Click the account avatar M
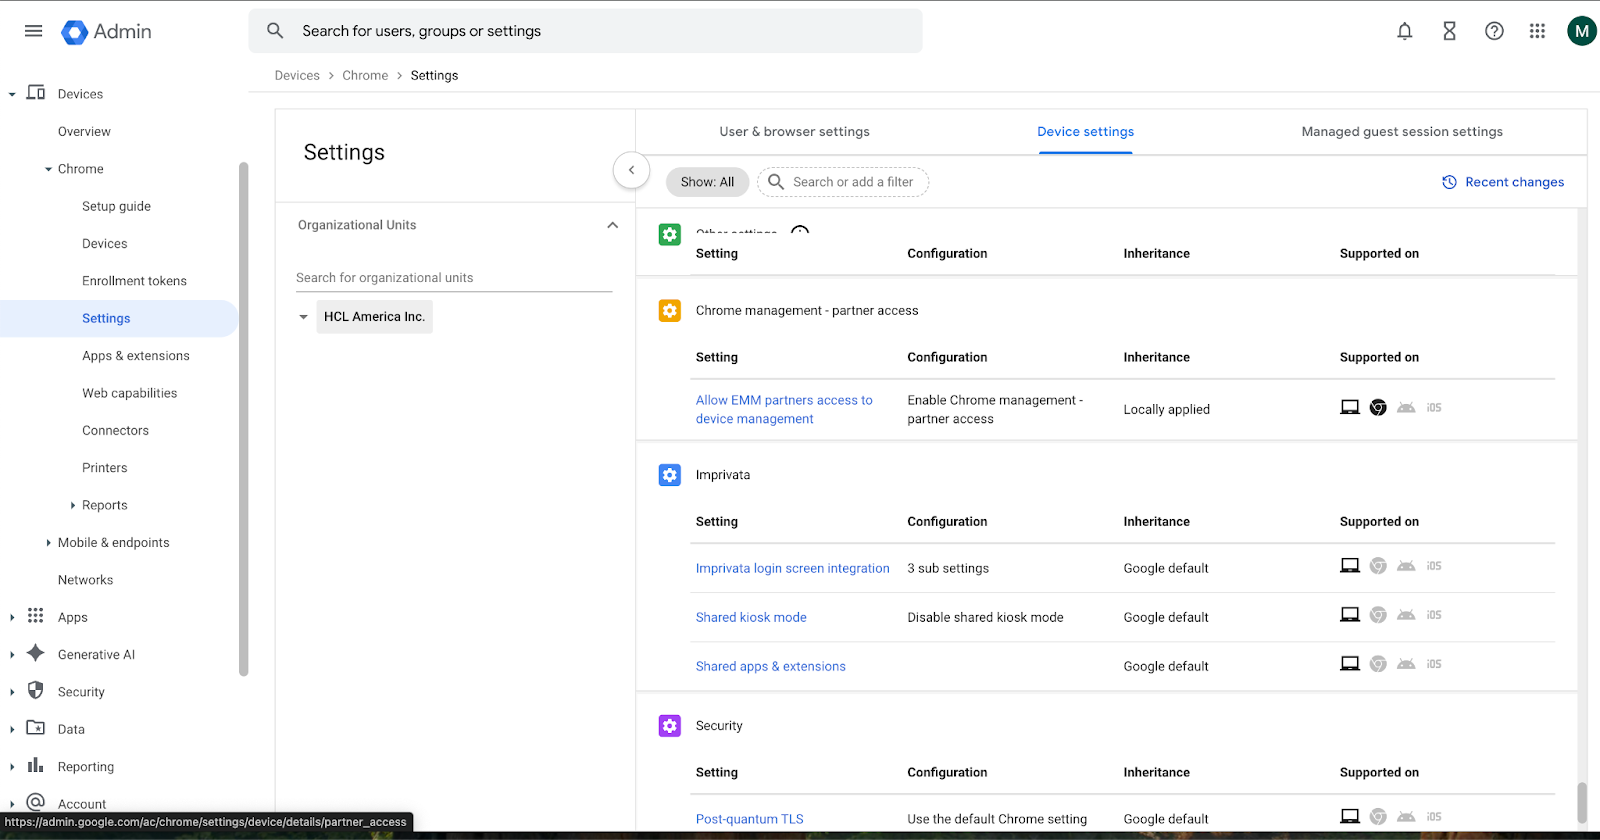 click(x=1581, y=31)
